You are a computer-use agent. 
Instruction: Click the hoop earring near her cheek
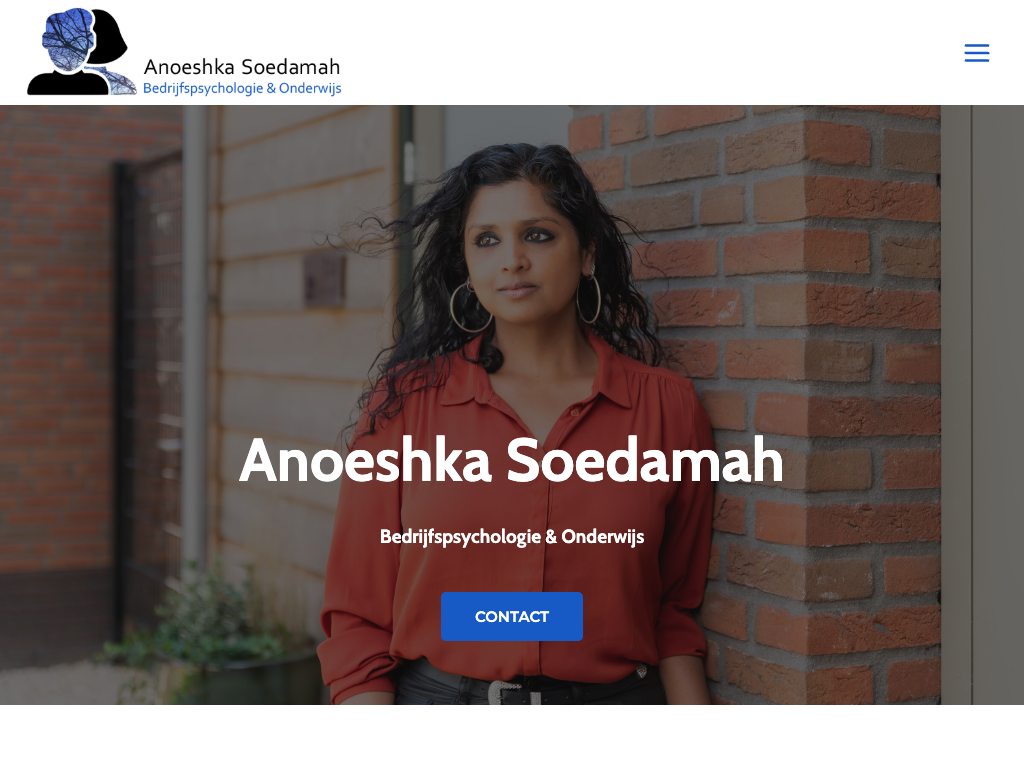pyautogui.click(x=470, y=306)
